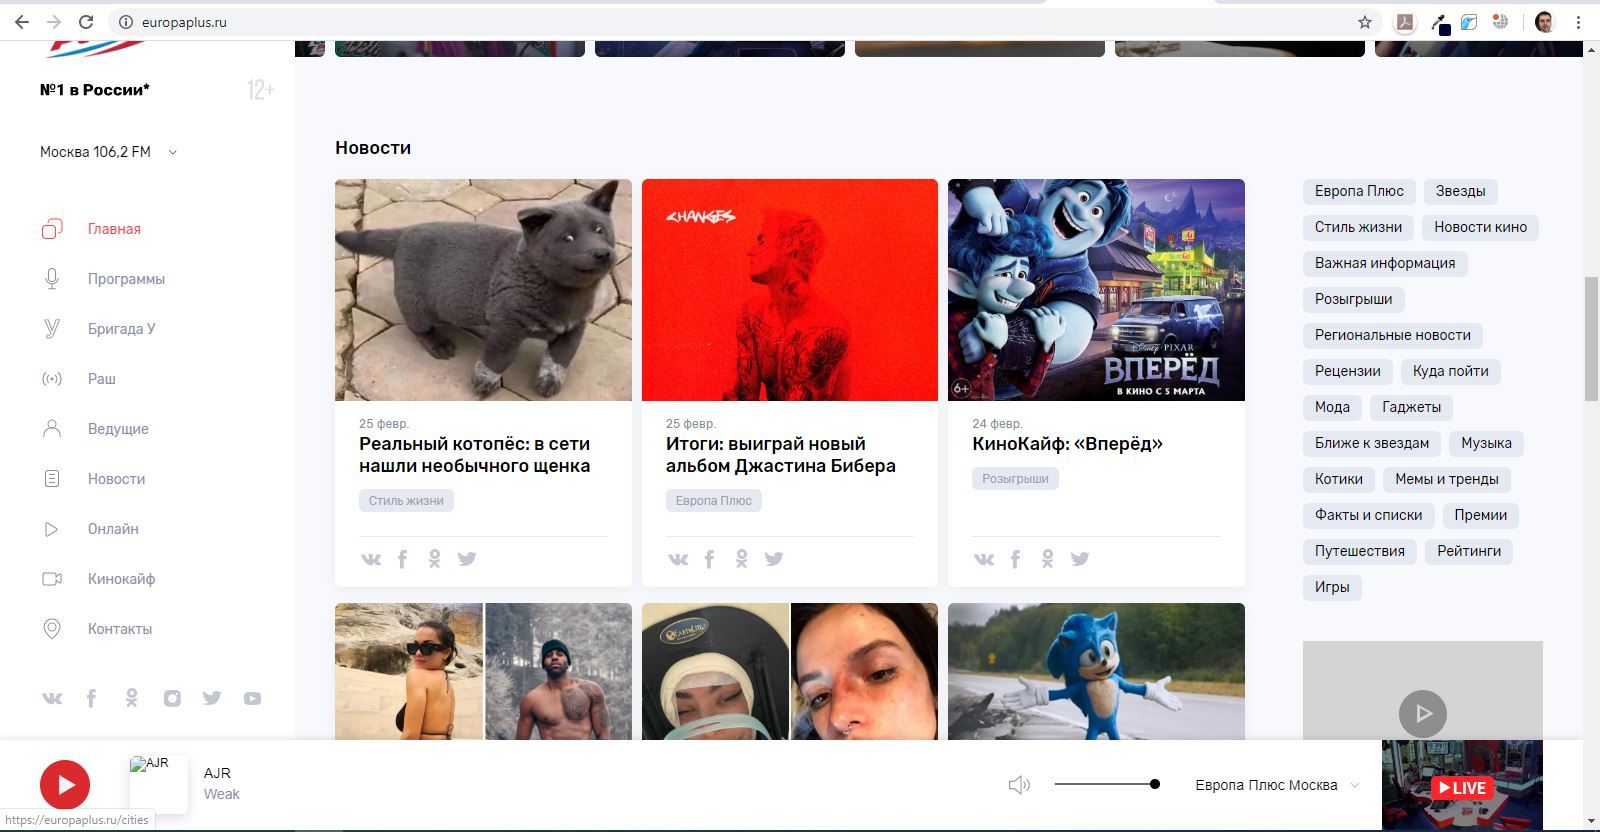Open article 'Реальный котопёс: в сети нашли необычного щенка'
This screenshot has width=1600, height=832.
pyautogui.click(x=474, y=455)
